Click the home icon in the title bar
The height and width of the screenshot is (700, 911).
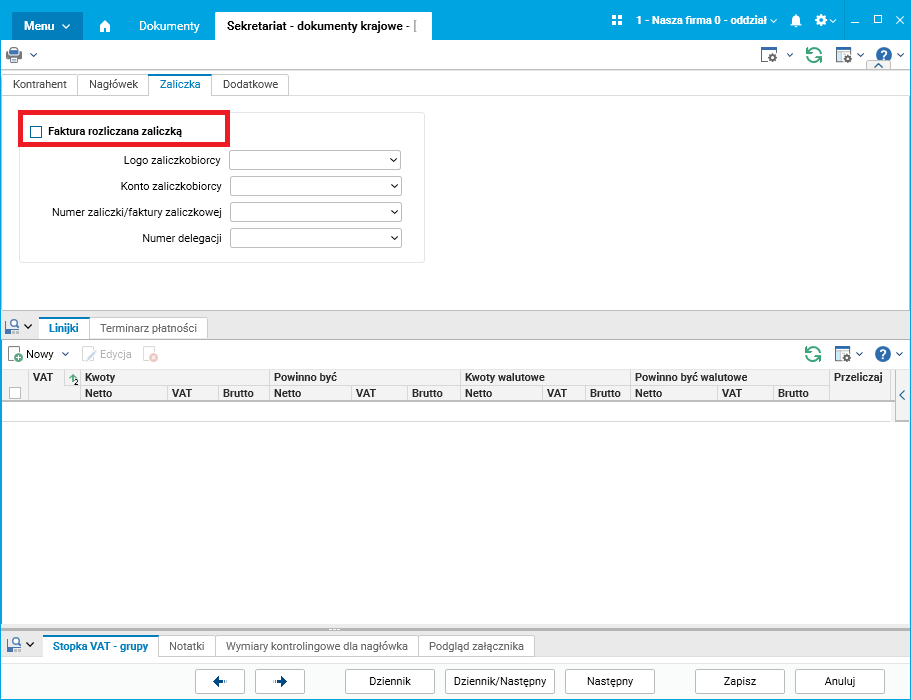(x=105, y=26)
